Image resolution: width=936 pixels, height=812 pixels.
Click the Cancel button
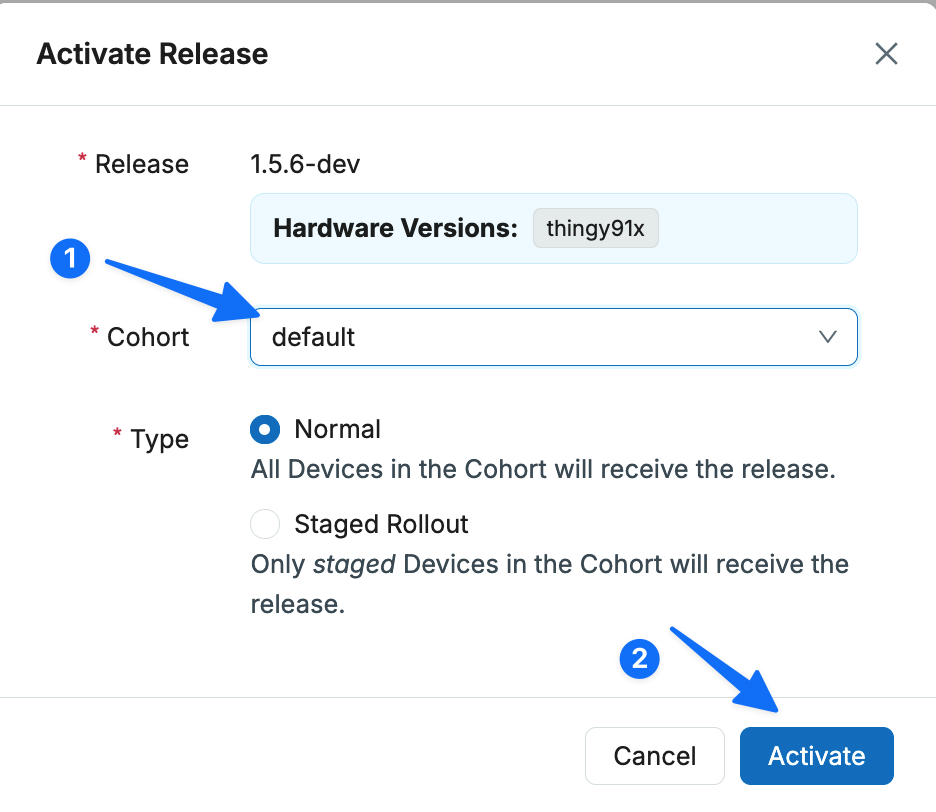tap(655, 756)
